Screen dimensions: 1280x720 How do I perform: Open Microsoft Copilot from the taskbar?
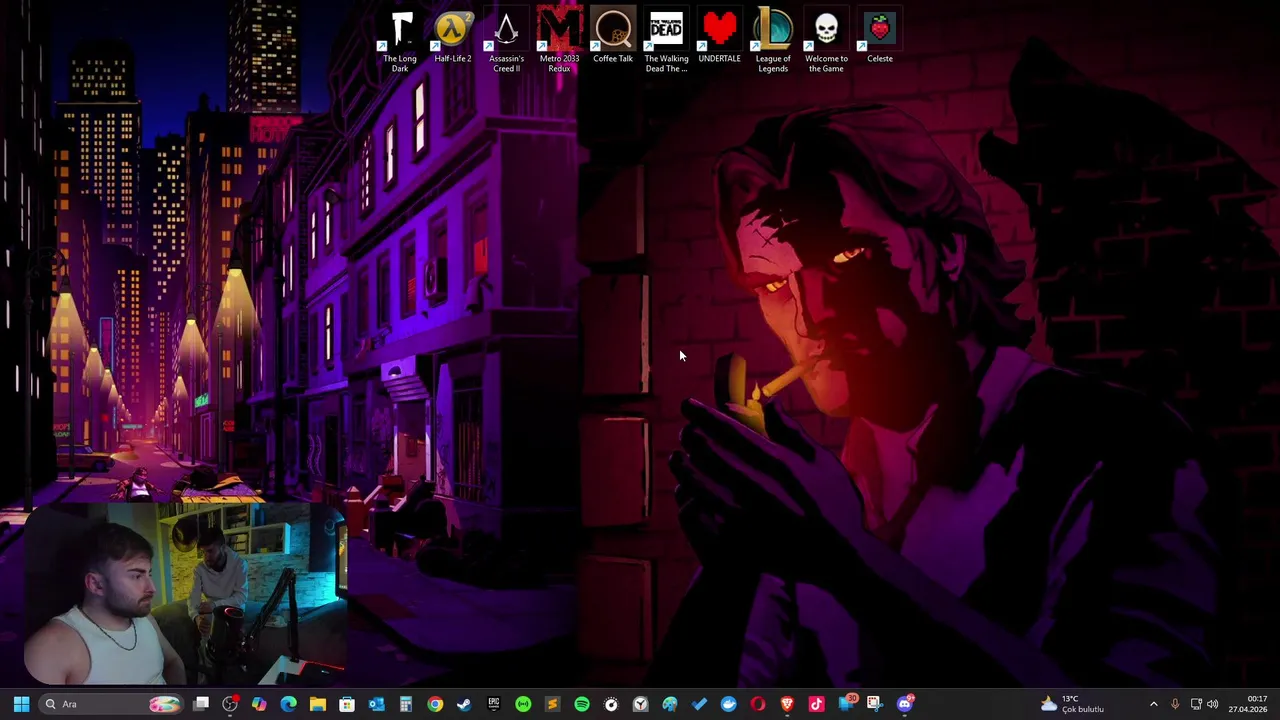tap(259, 704)
